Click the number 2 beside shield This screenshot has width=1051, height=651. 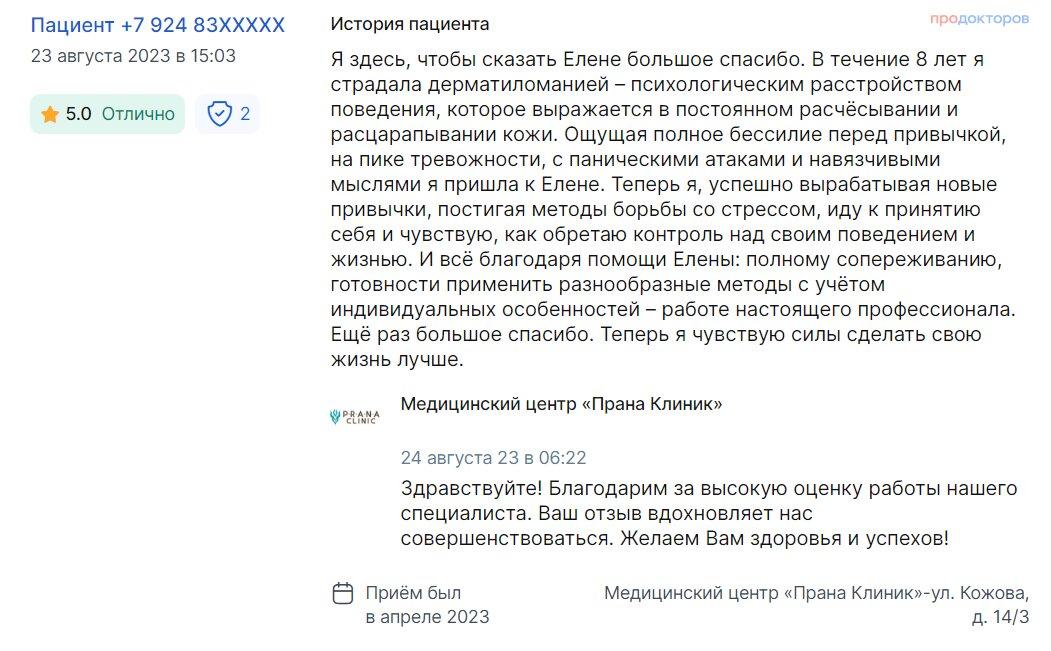pos(245,114)
